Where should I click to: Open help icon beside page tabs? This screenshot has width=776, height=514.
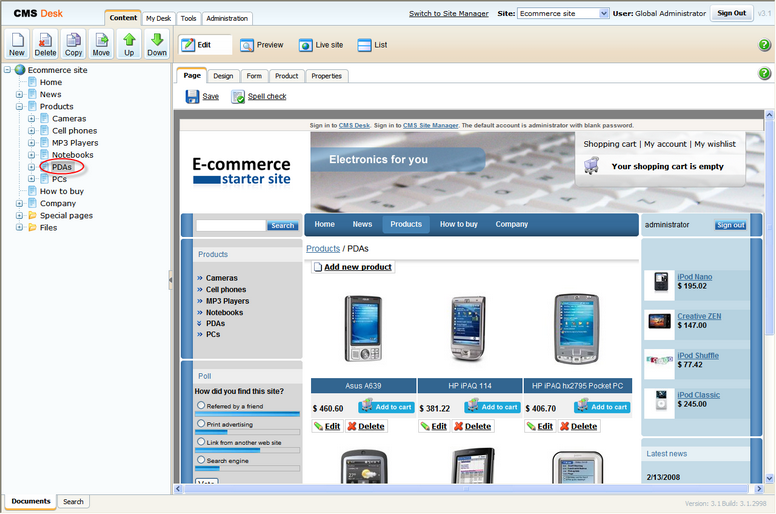click(764, 74)
